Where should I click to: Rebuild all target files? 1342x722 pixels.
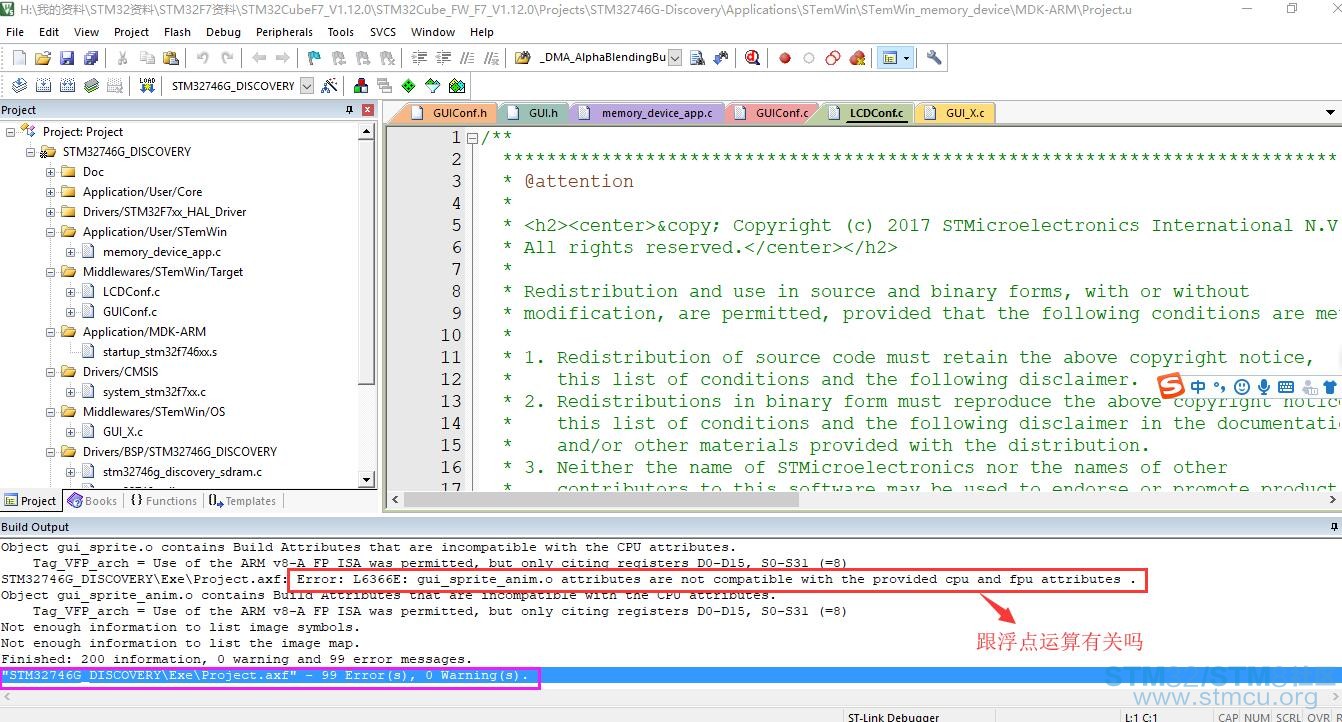click(x=67, y=86)
